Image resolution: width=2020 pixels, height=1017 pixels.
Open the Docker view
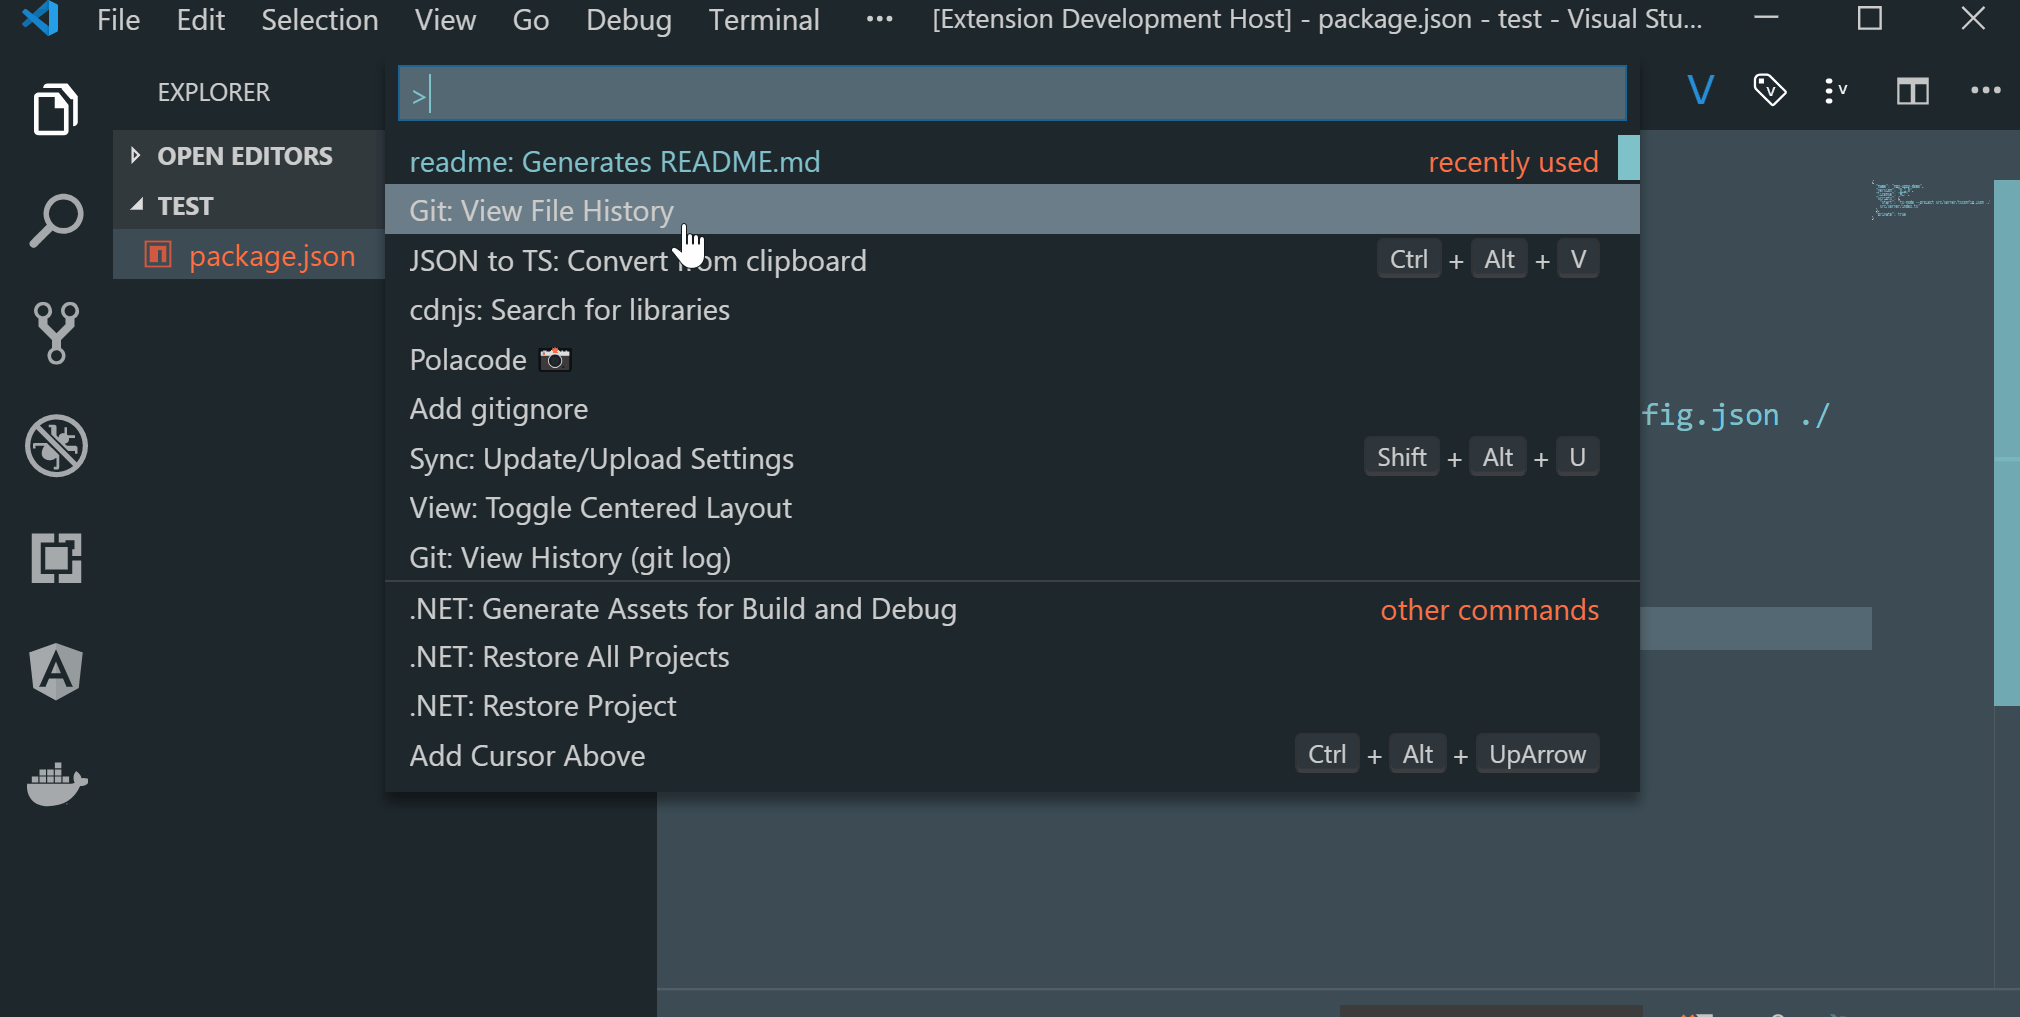55,784
